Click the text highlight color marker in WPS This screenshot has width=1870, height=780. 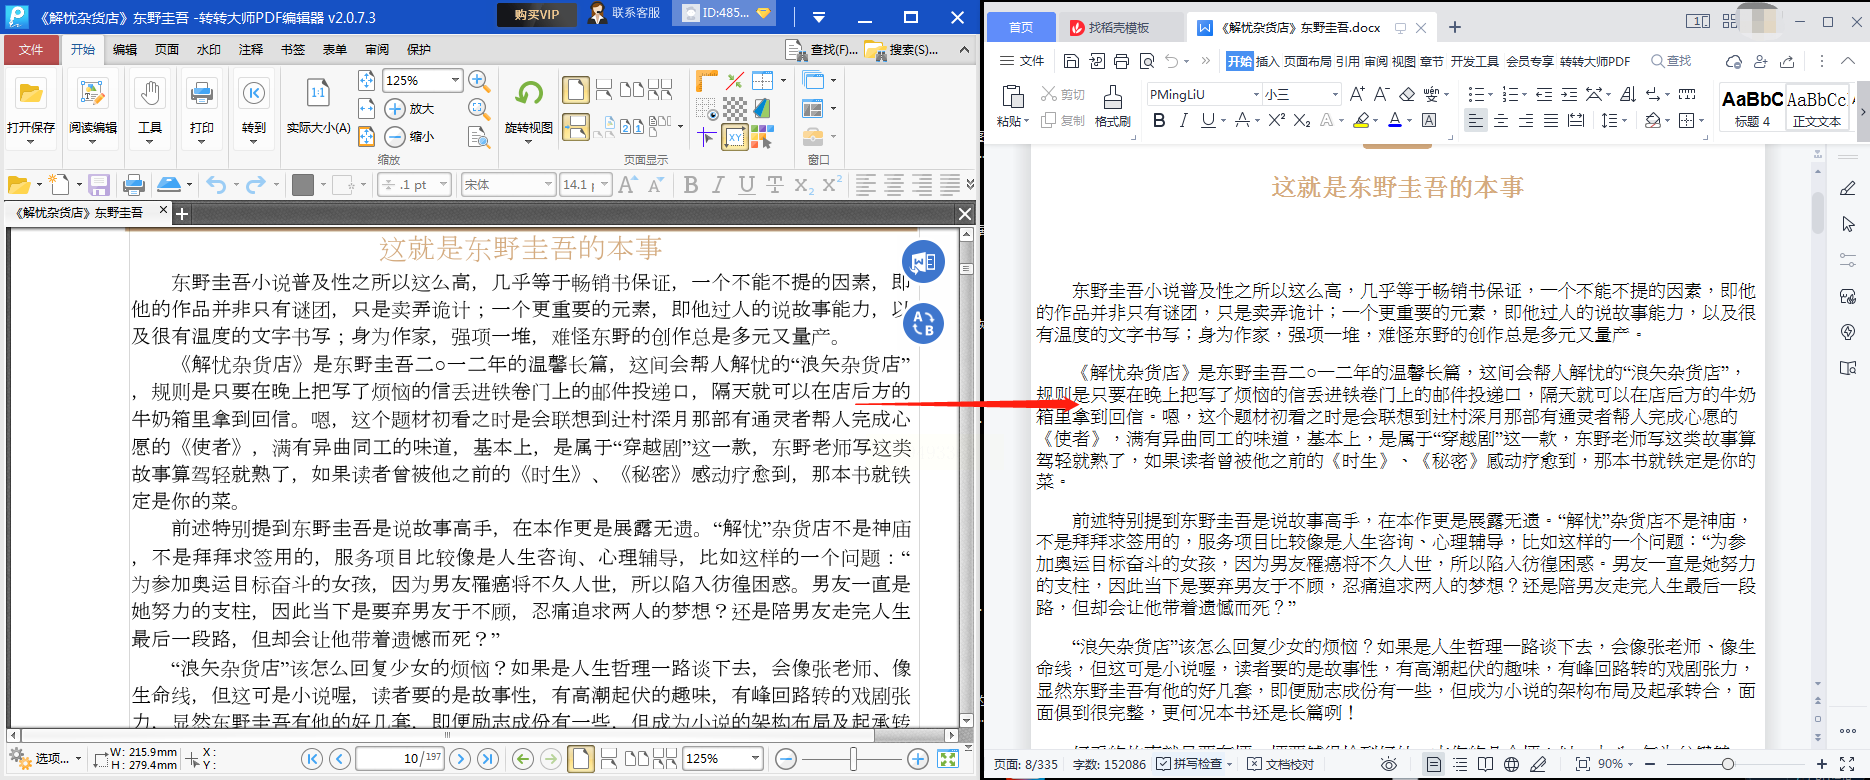[1360, 121]
